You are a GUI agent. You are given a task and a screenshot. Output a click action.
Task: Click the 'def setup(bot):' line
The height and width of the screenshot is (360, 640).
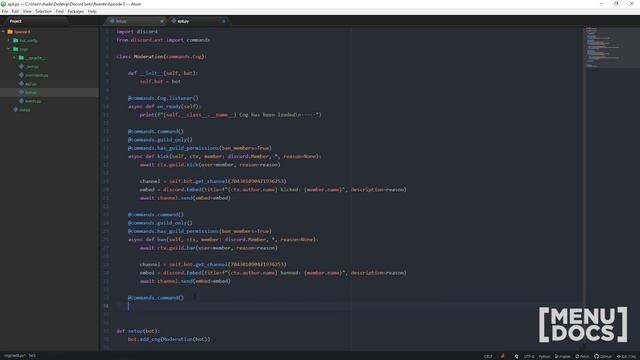pos(138,331)
